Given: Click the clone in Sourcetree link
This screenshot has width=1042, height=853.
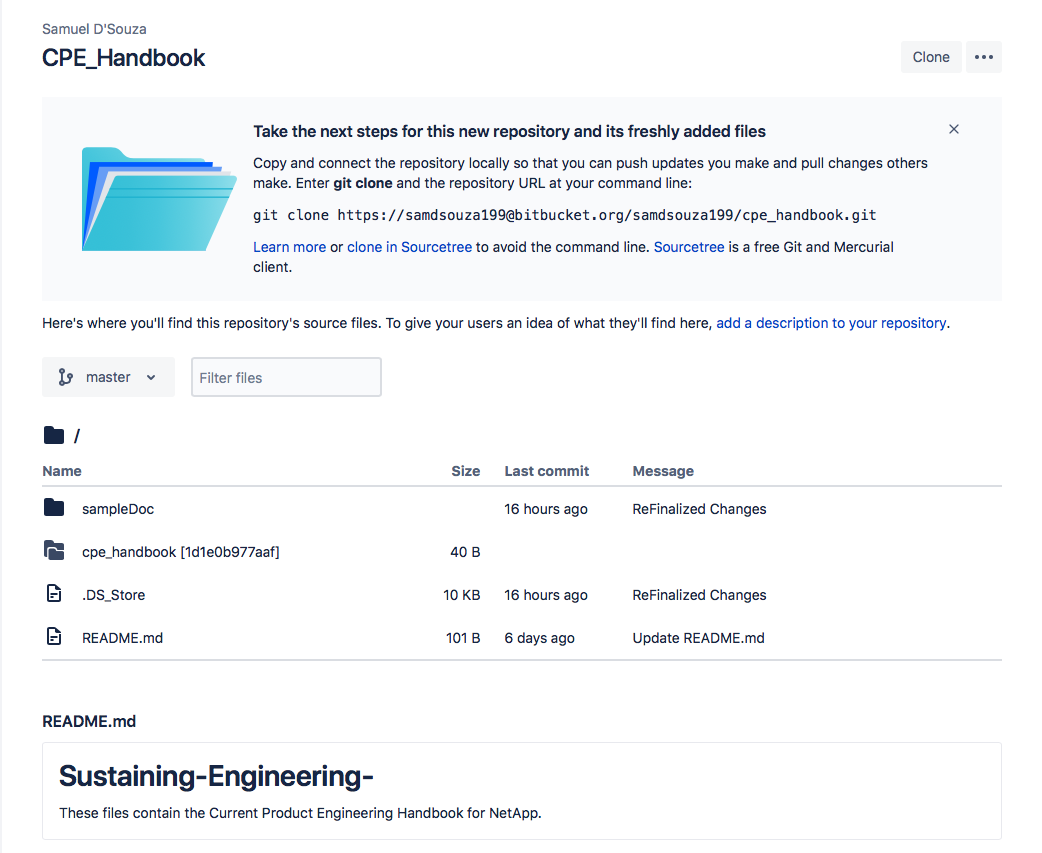Looking at the screenshot, I should [x=409, y=247].
